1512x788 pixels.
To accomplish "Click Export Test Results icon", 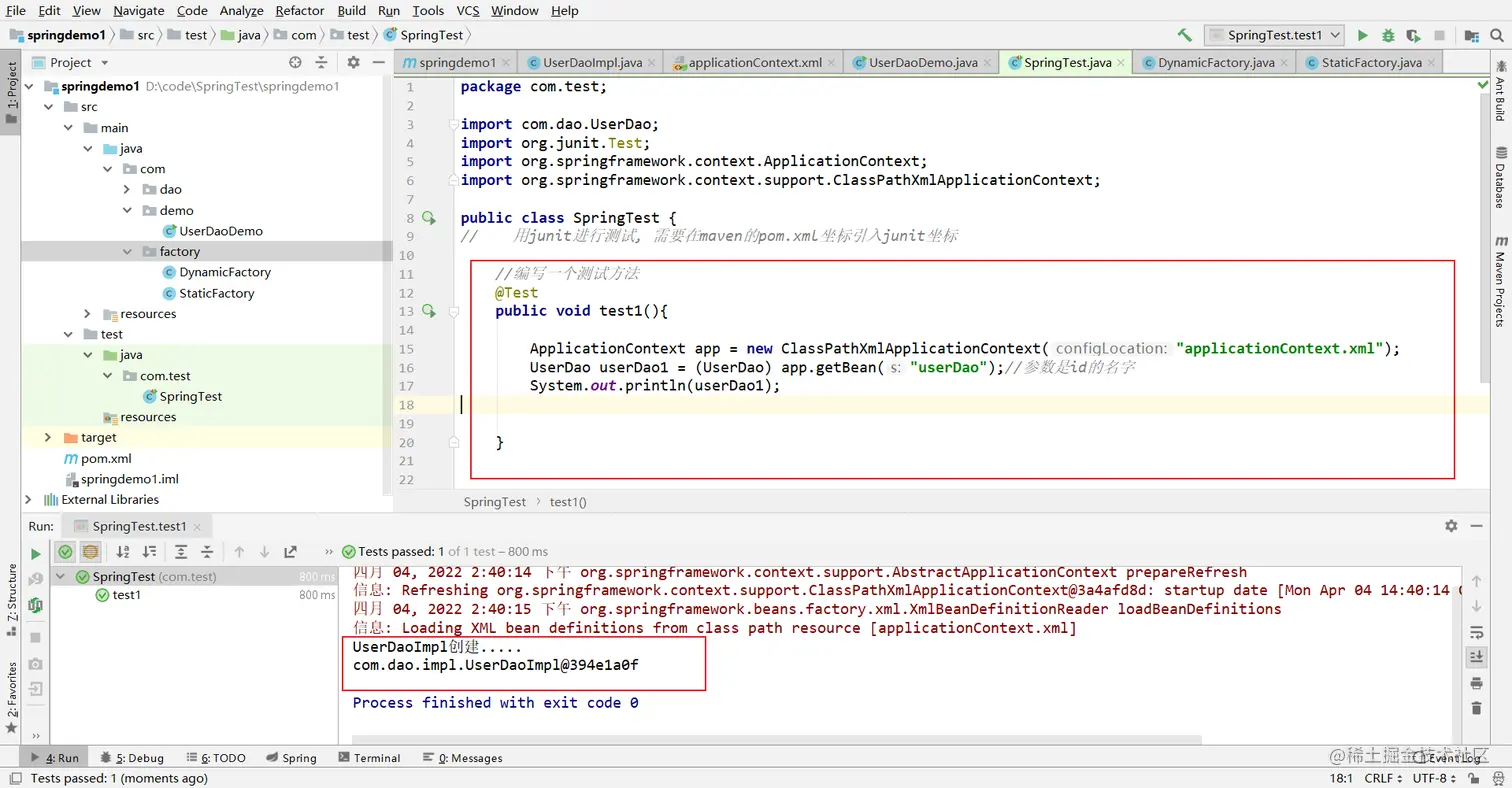I will click(x=291, y=551).
